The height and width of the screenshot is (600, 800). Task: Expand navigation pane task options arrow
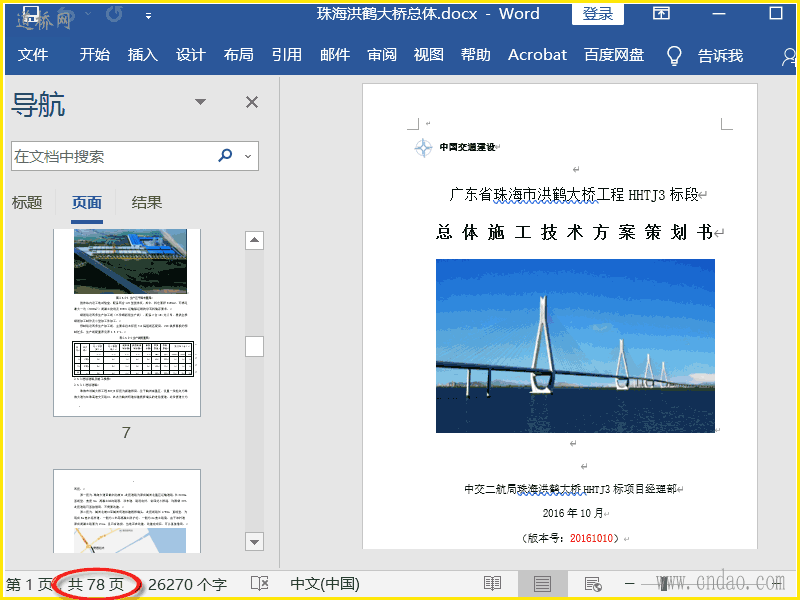[200, 102]
